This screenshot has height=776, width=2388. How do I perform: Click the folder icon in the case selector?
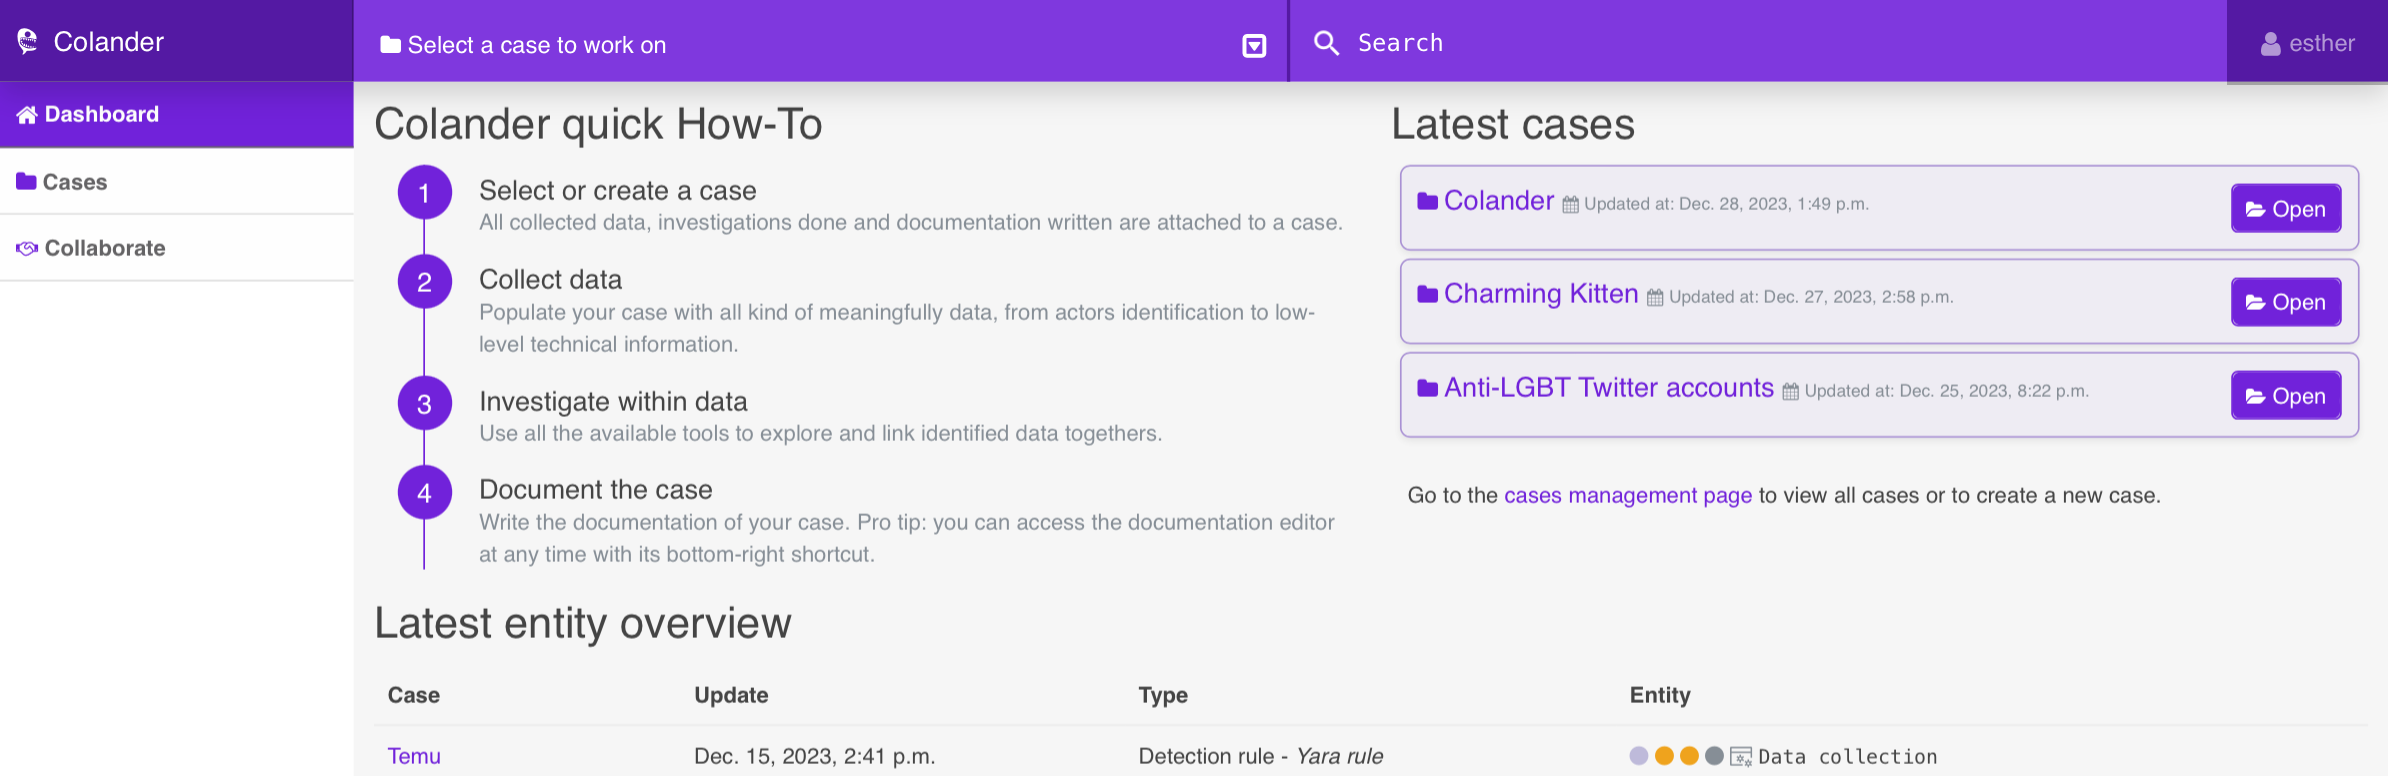[390, 45]
